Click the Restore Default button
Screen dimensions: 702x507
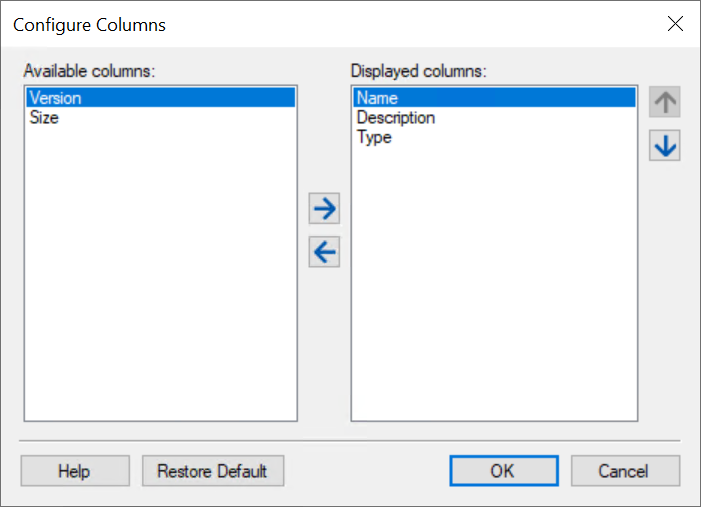coord(212,471)
